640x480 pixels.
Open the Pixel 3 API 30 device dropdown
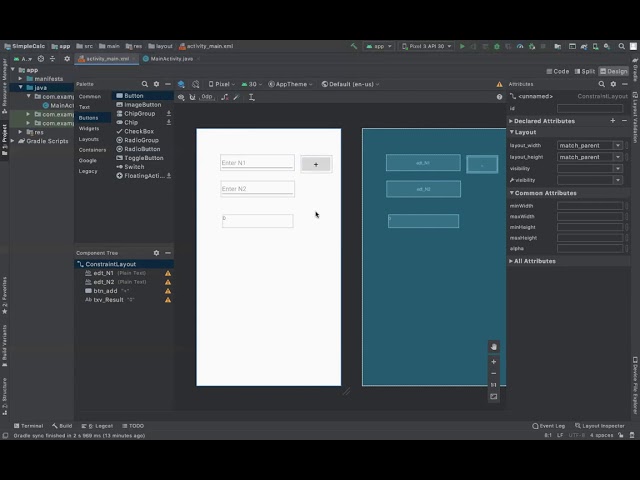tap(427, 47)
